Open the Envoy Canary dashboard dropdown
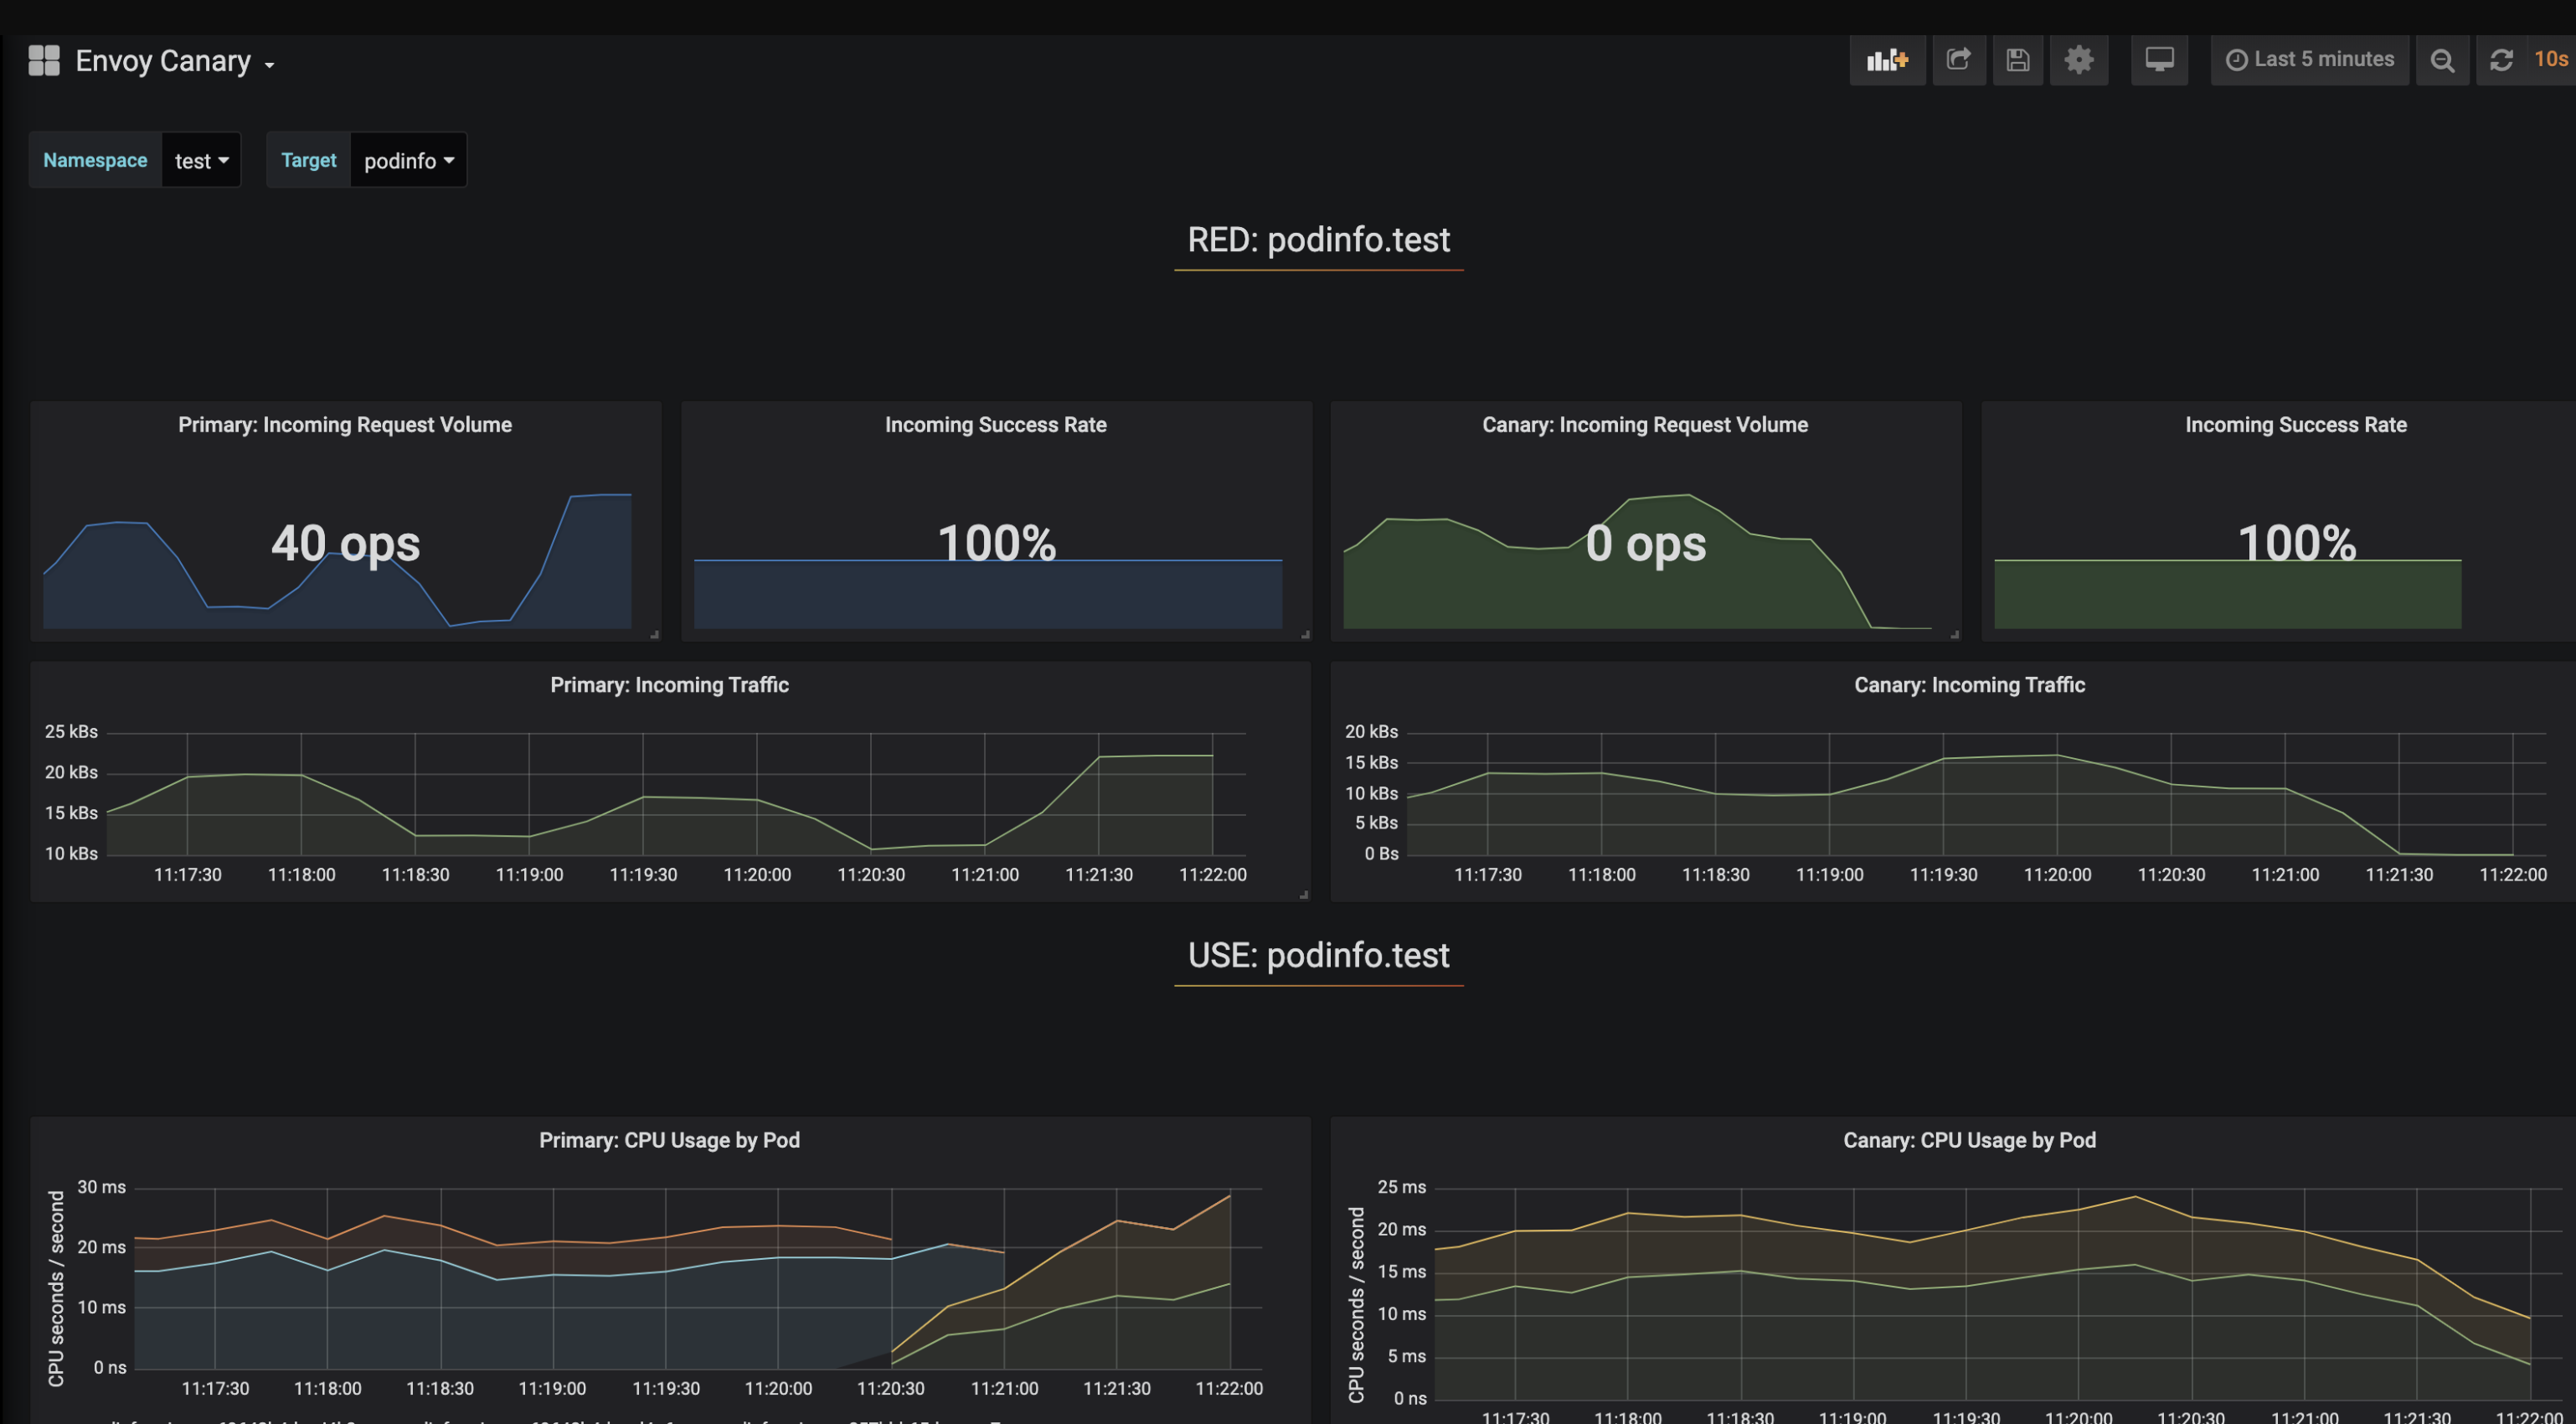 (x=174, y=62)
